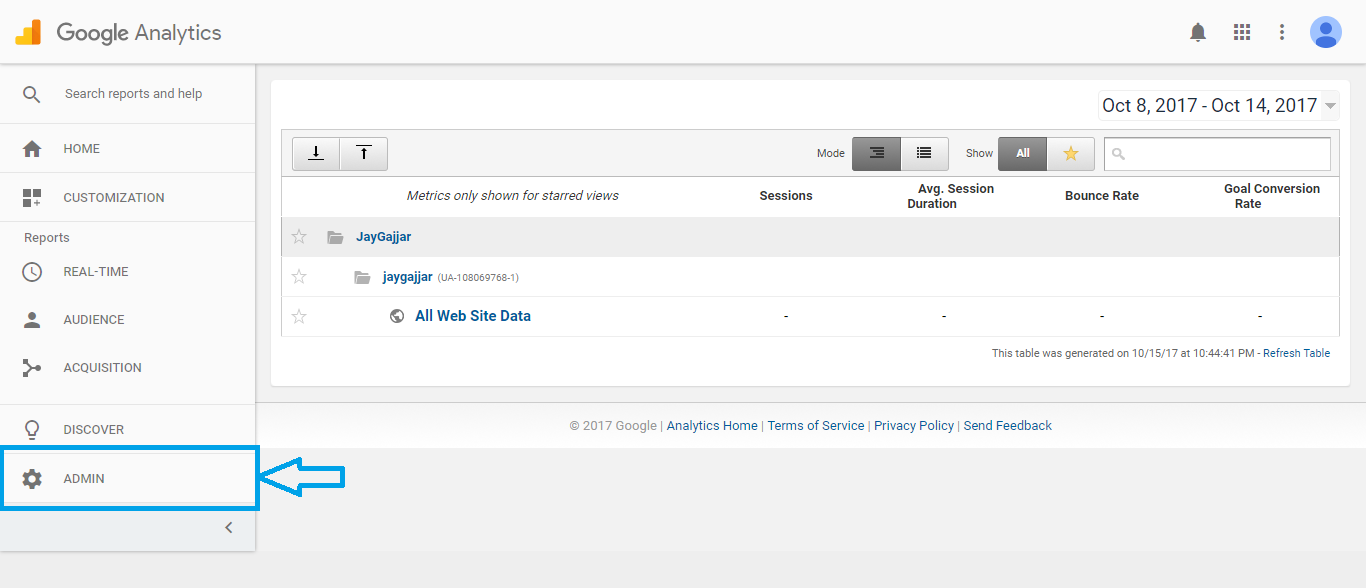Open the date range dropdown
This screenshot has width=1366, height=588.
1219,105
